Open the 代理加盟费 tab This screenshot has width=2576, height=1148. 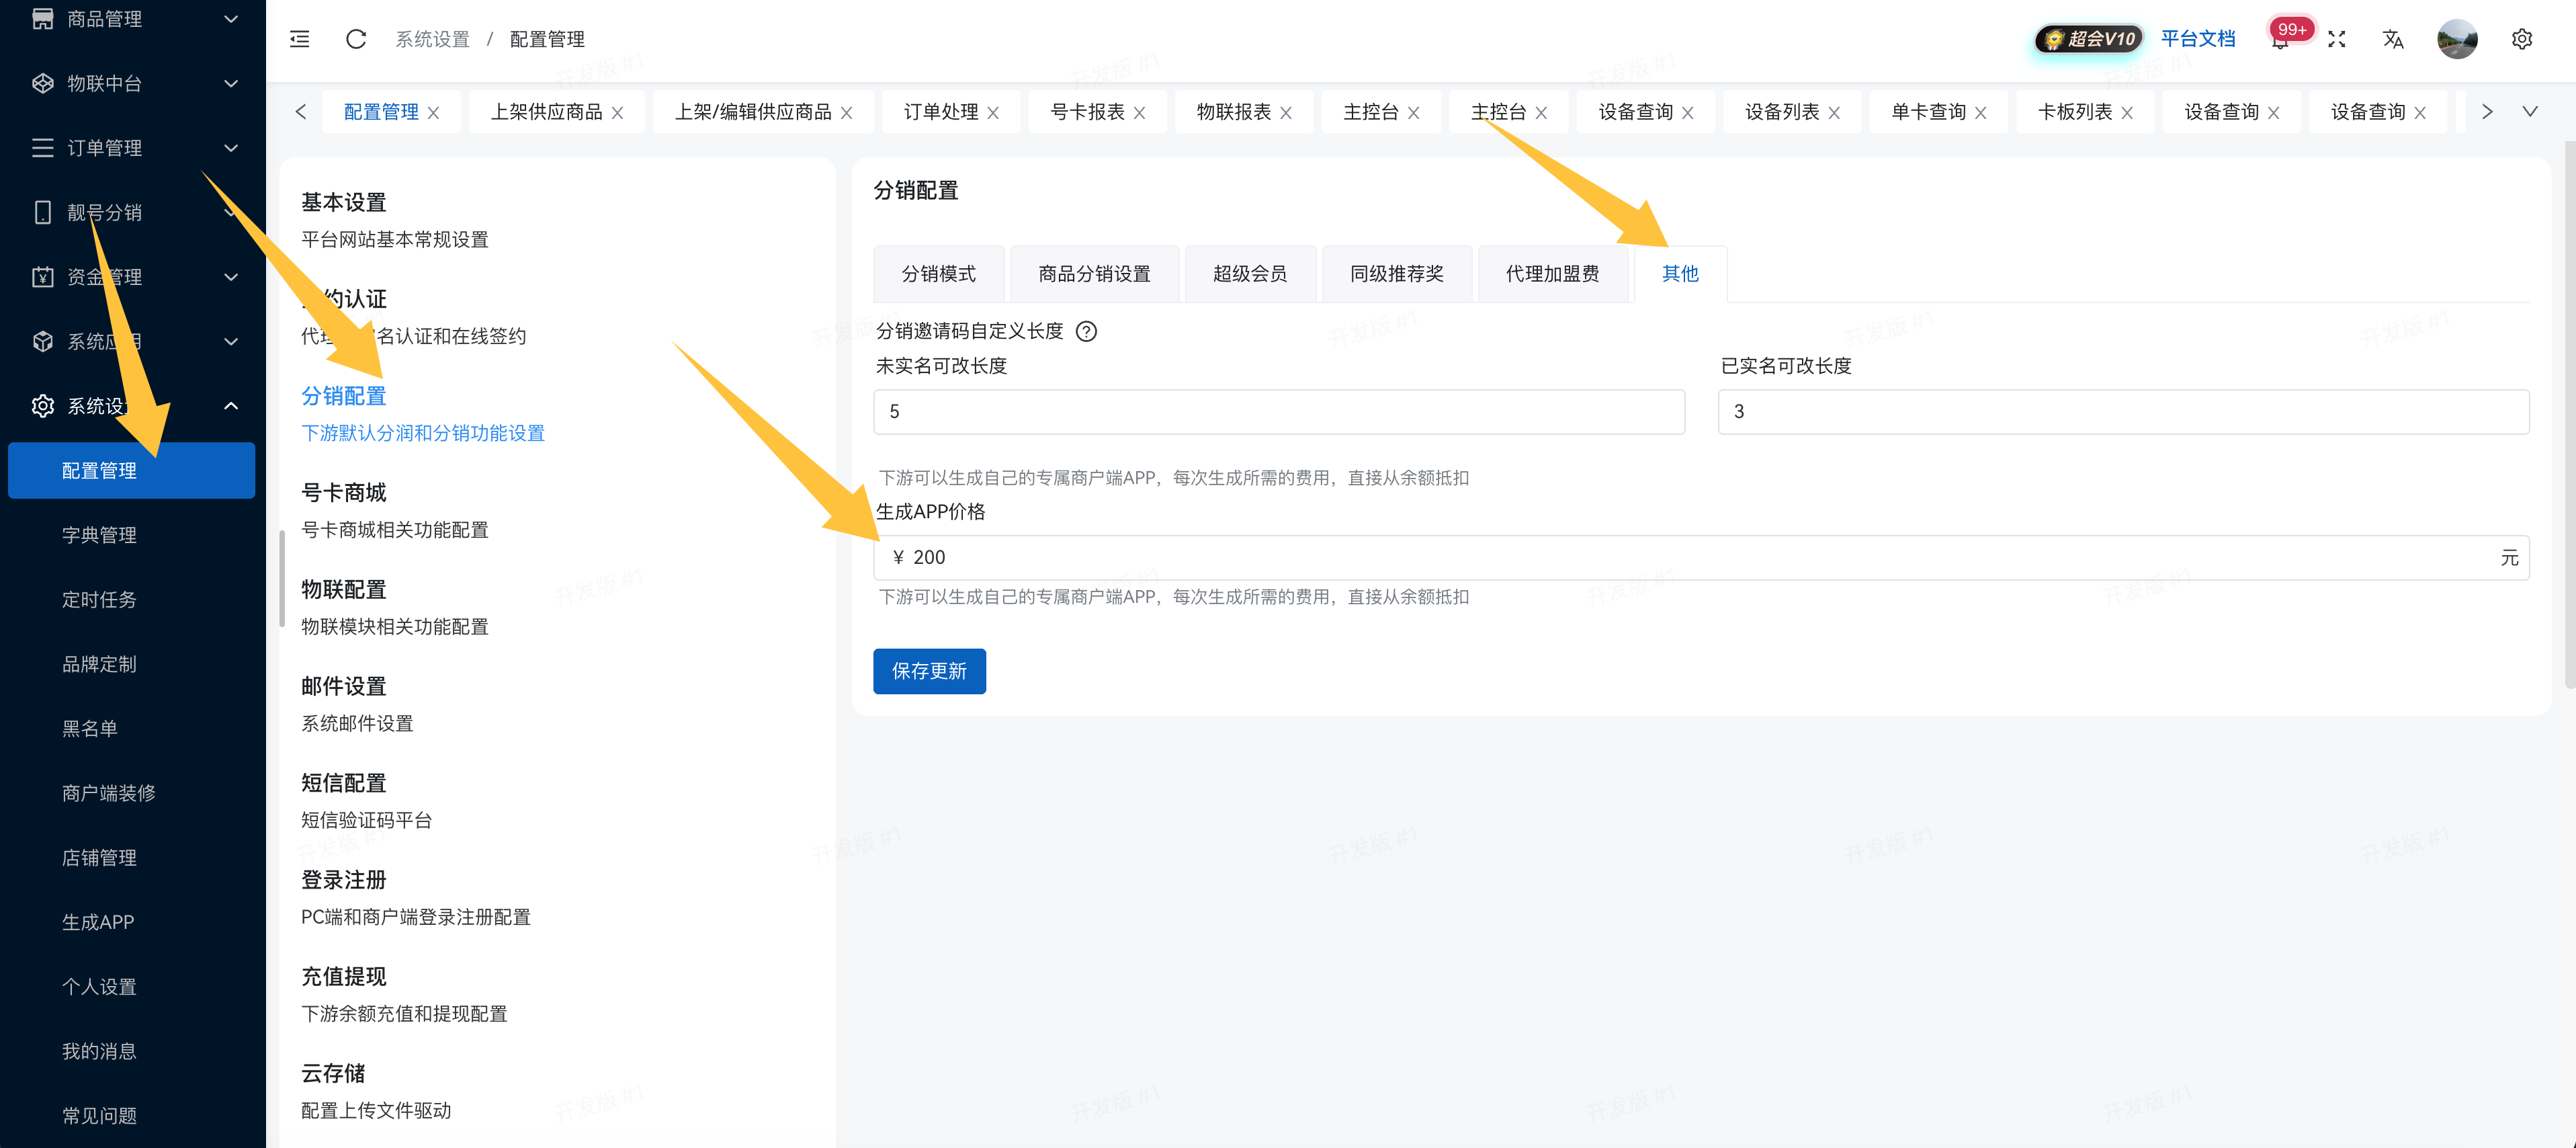(1552, 273)
